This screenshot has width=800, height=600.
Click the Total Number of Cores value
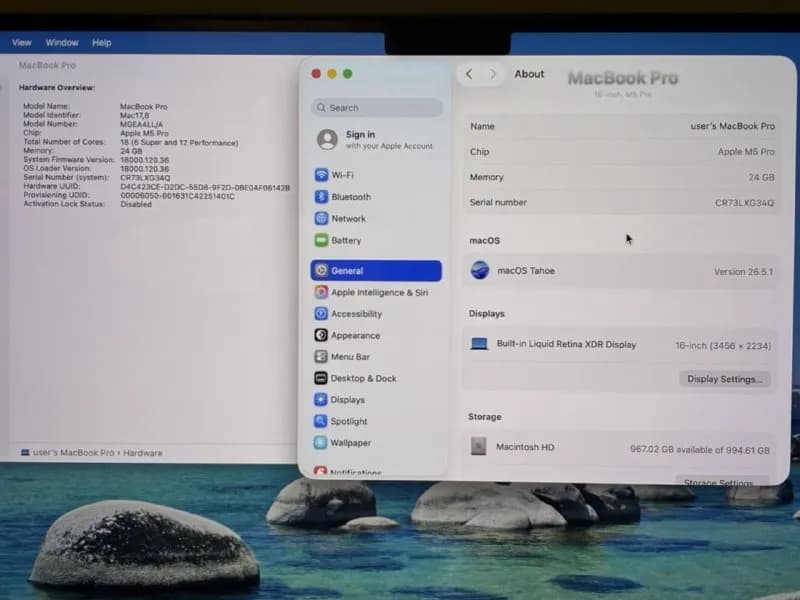click(x=179, y=142)
